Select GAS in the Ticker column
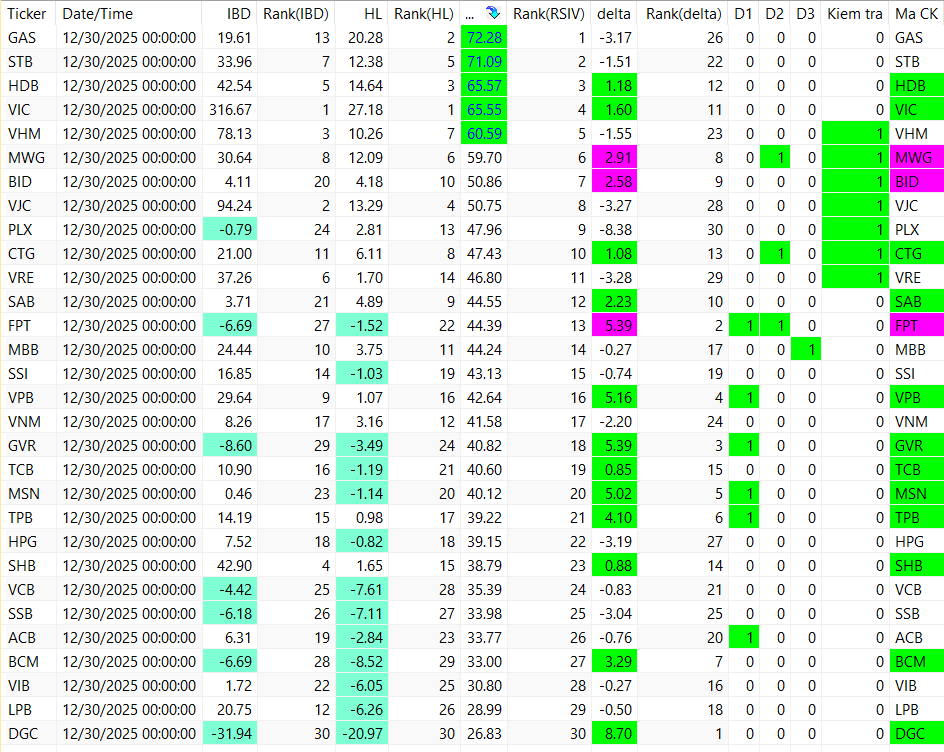 (x=22, y=38)
